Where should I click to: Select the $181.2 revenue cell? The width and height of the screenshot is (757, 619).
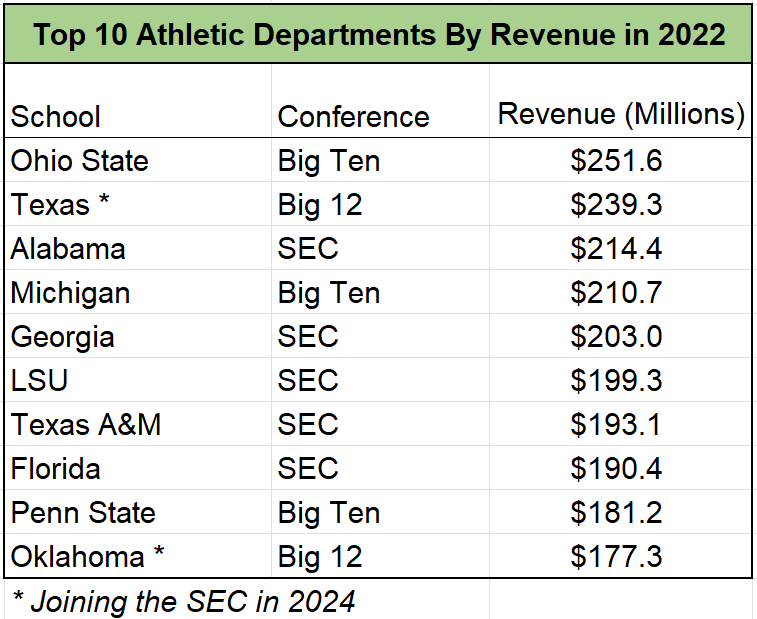(617, 513)
